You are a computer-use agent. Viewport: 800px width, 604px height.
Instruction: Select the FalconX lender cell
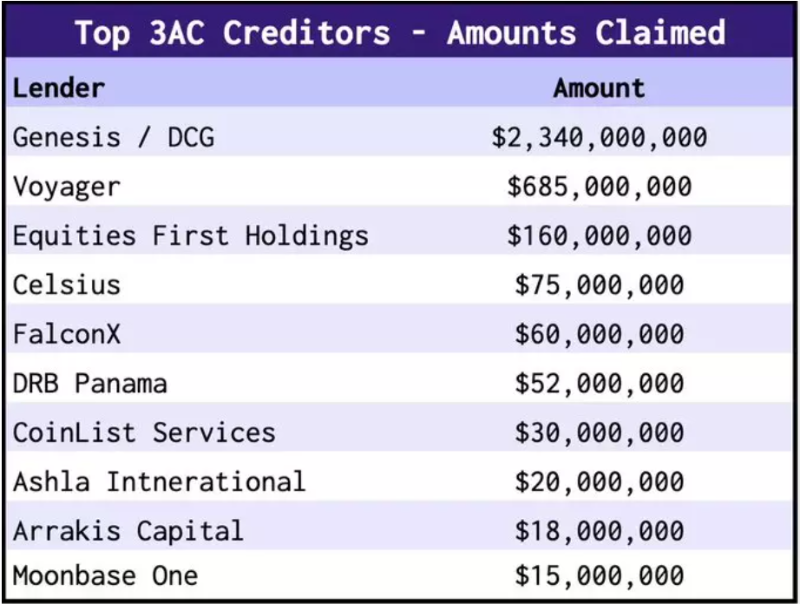pyautogui.click(x=66, y=334)
